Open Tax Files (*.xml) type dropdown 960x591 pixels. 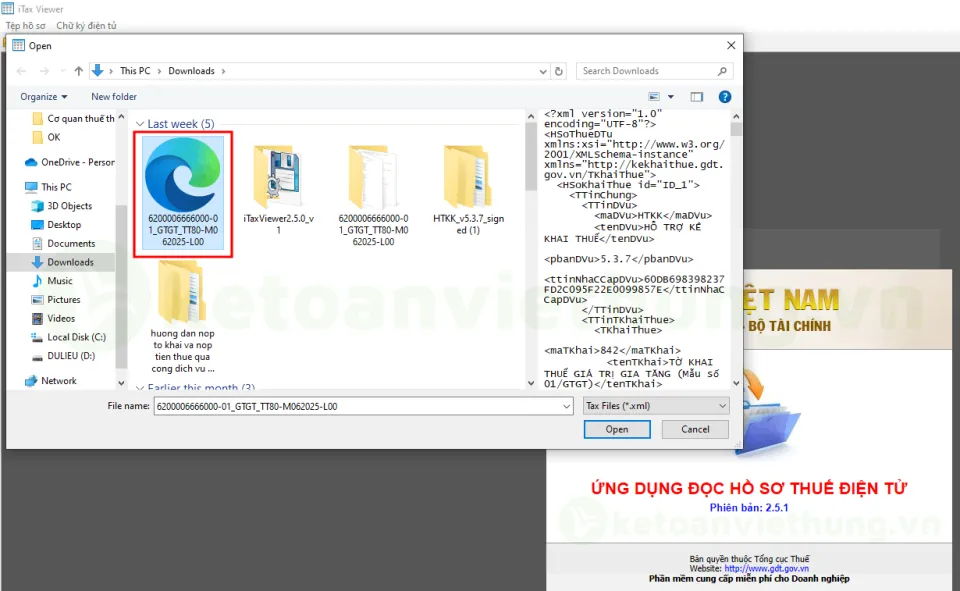pos(656,405)
